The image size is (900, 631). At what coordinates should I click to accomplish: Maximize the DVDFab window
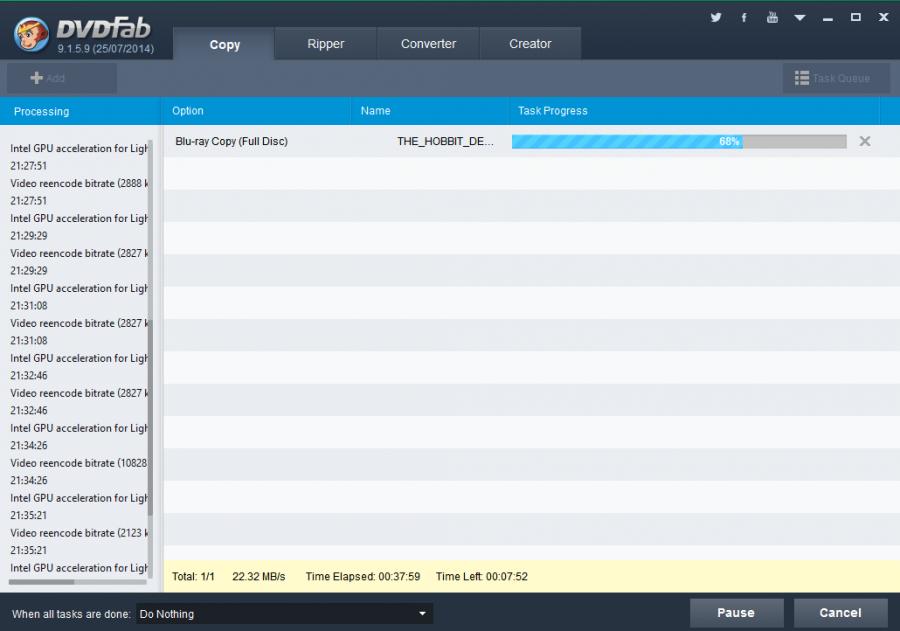855,17
